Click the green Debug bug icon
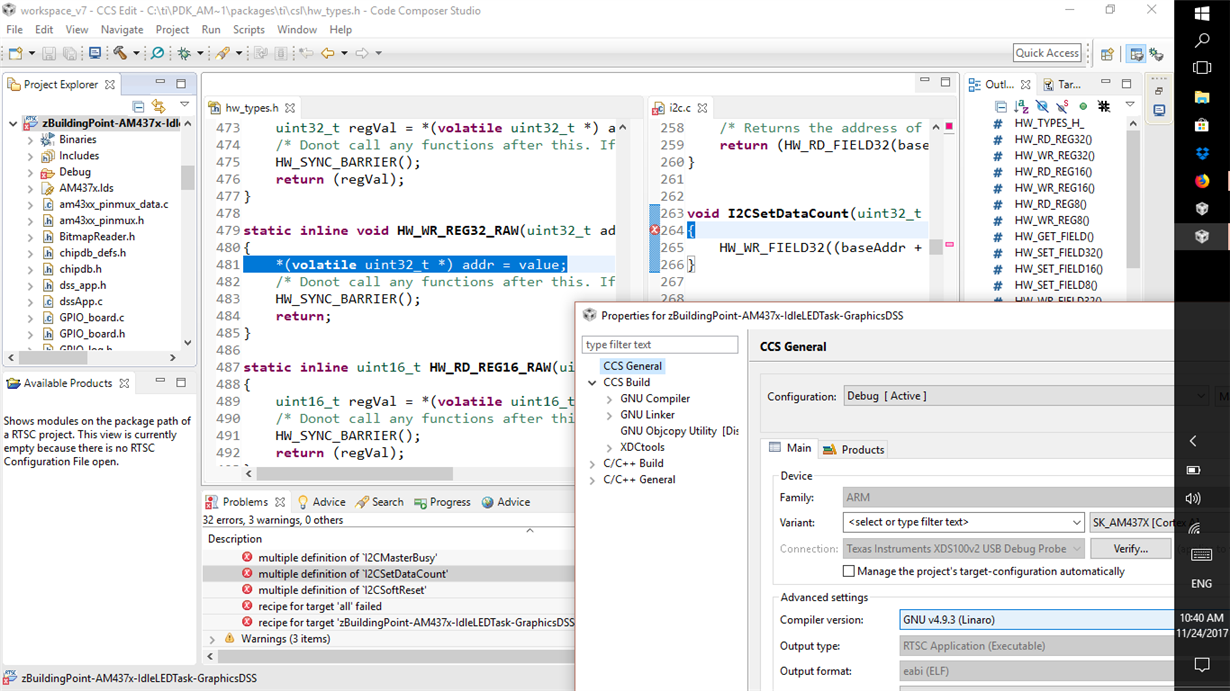 (184, 53)
